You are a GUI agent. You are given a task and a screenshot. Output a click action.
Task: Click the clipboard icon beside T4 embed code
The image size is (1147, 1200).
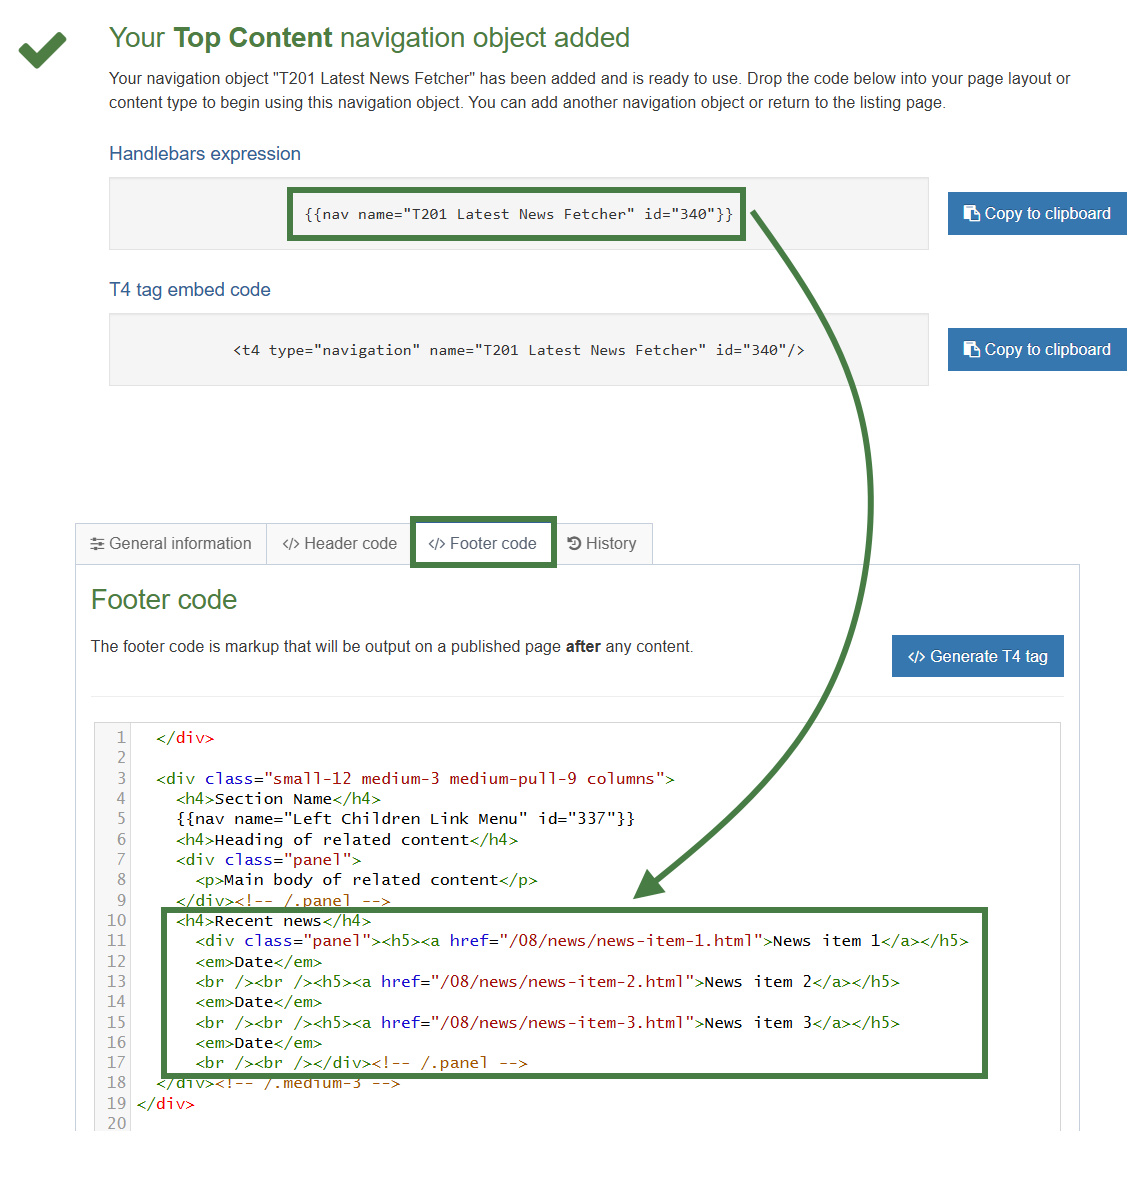click(x=971, y=349)
